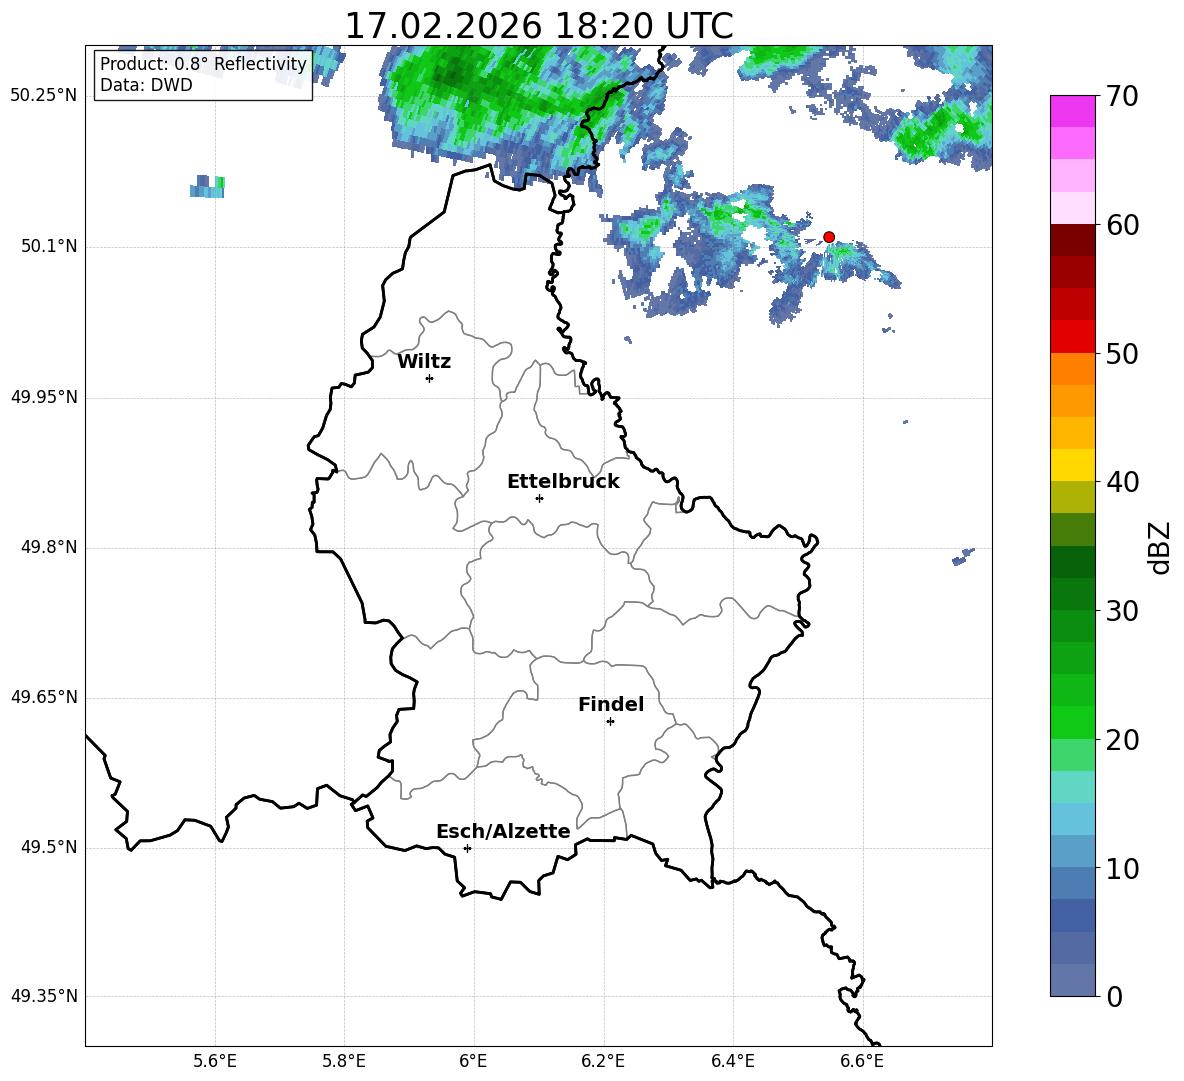This screenshot has width=1184, height=1081.
Task: Click the yellow colorbar segment above 40
Action: (1073, 465)
